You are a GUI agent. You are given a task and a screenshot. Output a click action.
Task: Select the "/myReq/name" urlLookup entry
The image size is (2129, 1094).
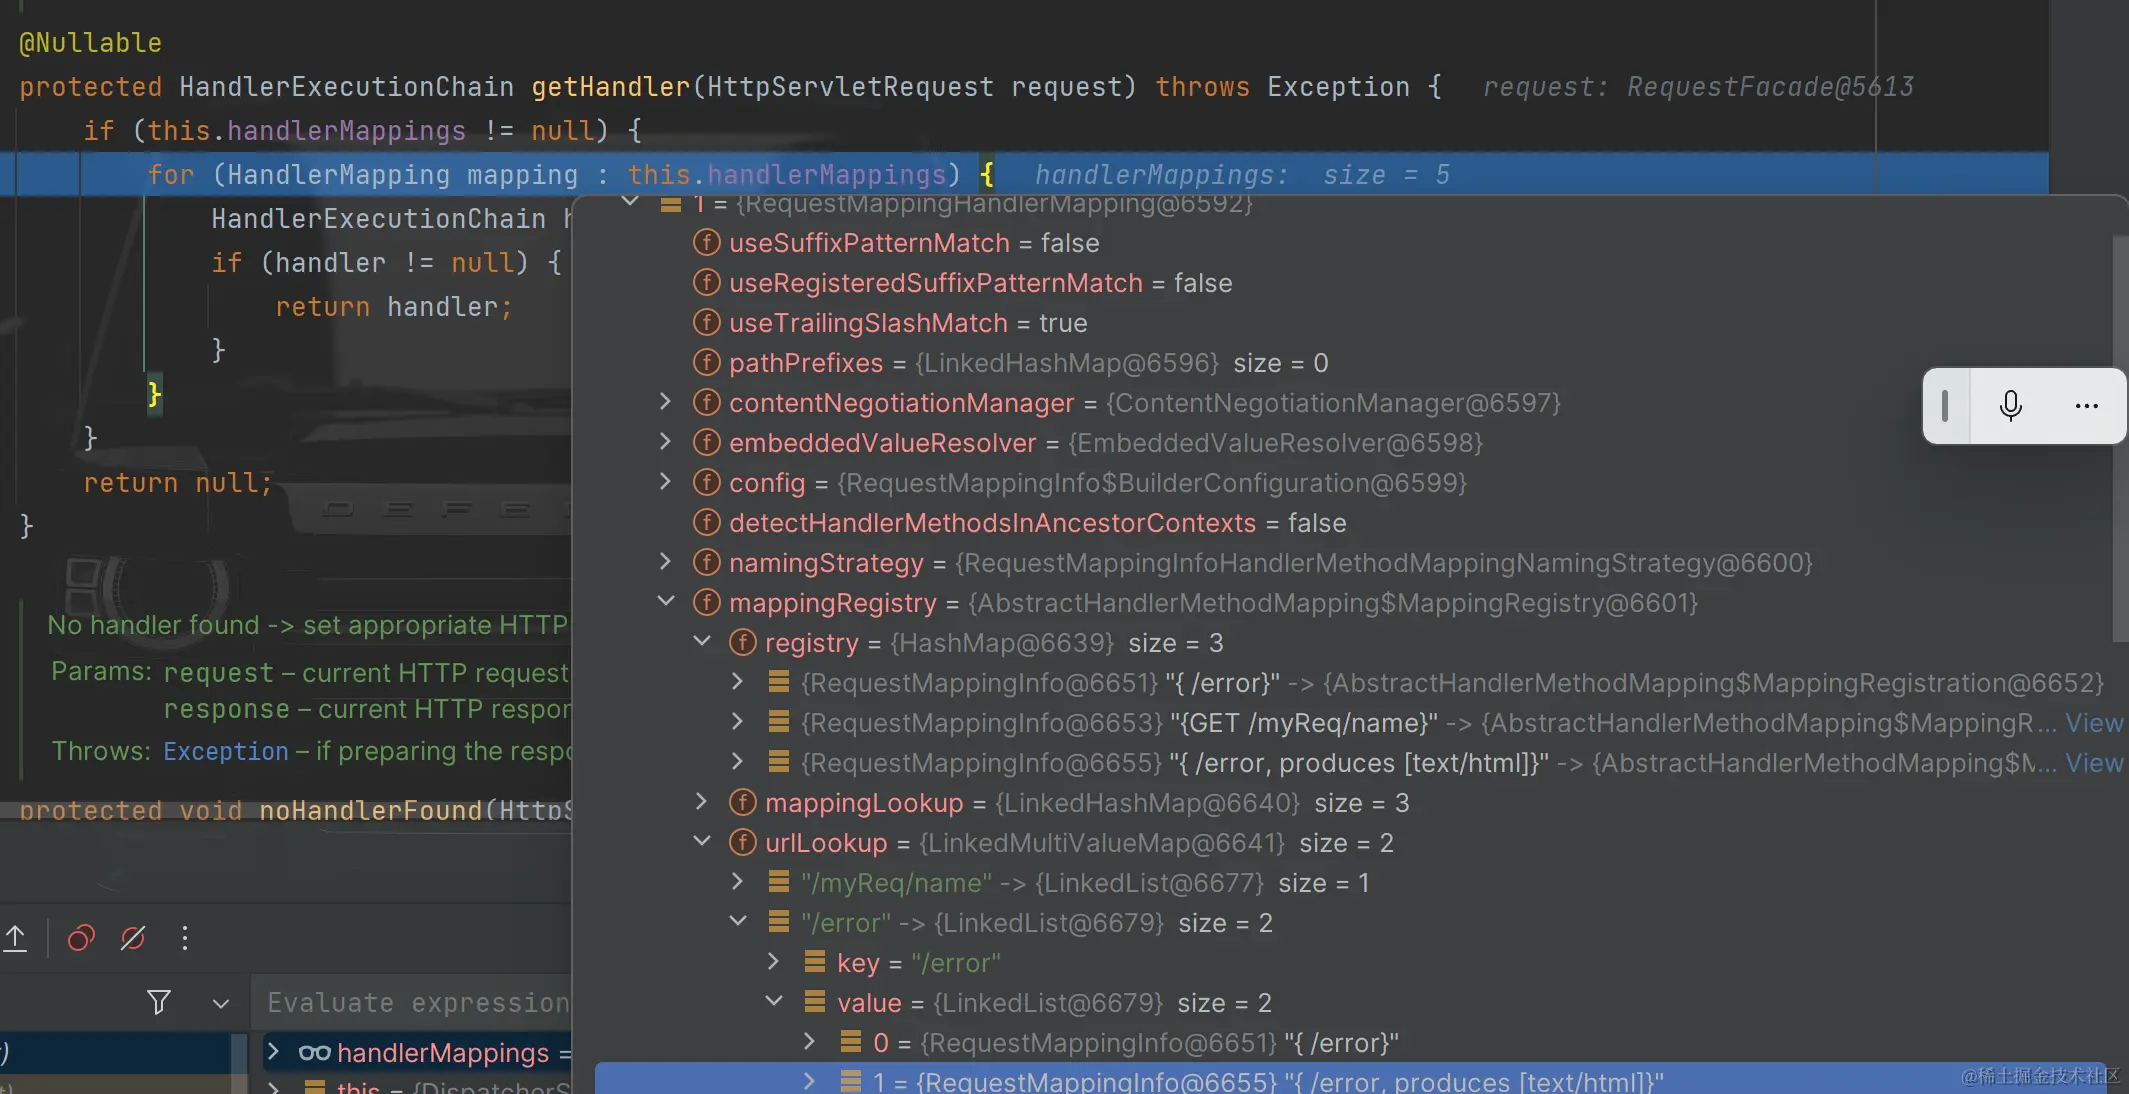tap(896, 883)
